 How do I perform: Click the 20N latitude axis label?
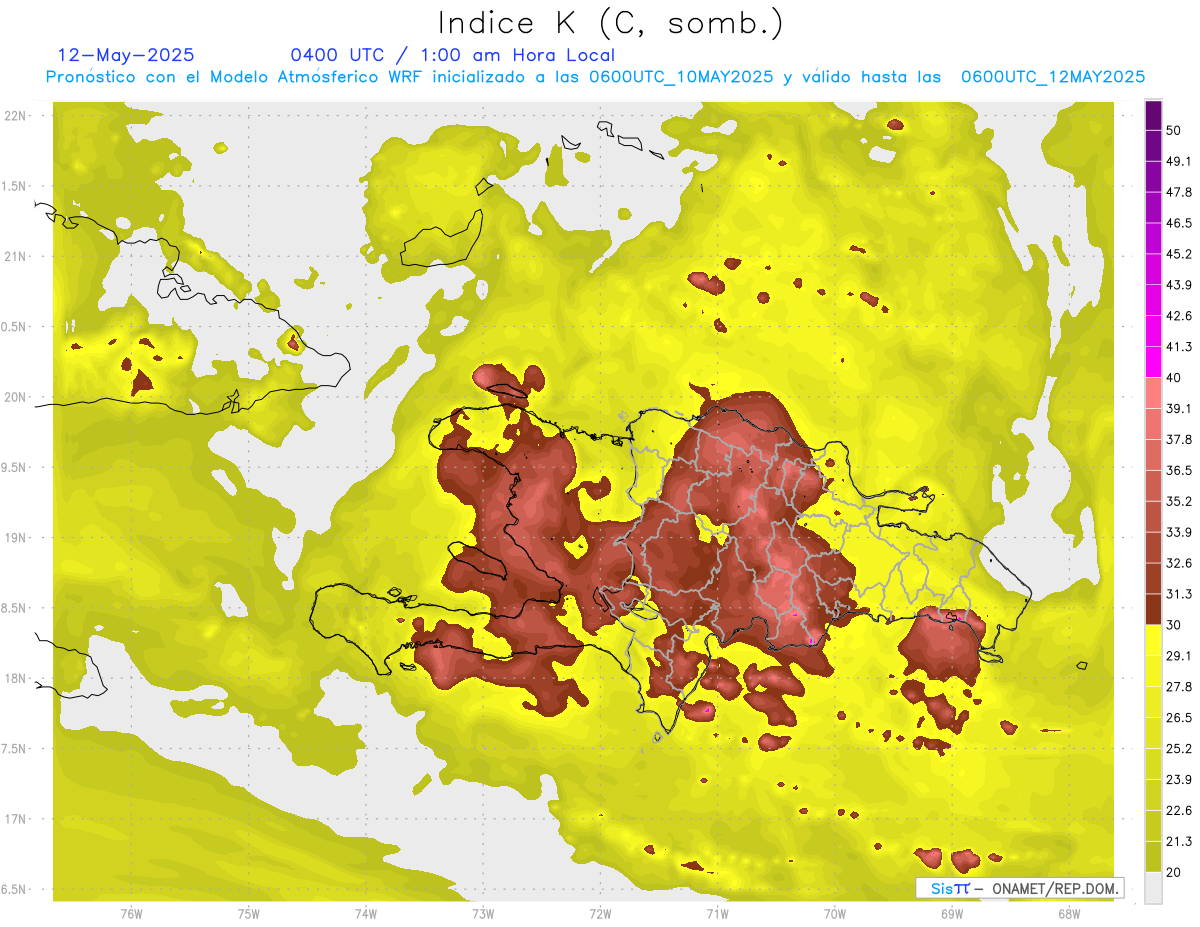[17, 397]
